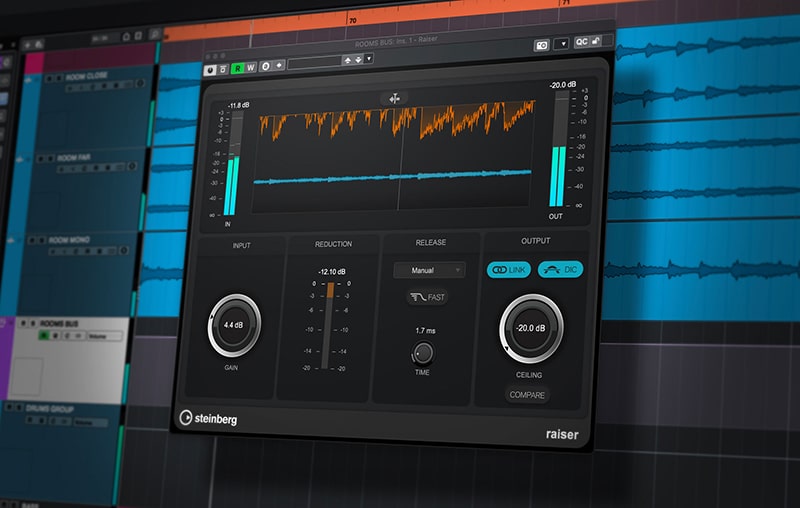Click the Steinberg logo
800x508 pixels.
click(208, 418)
